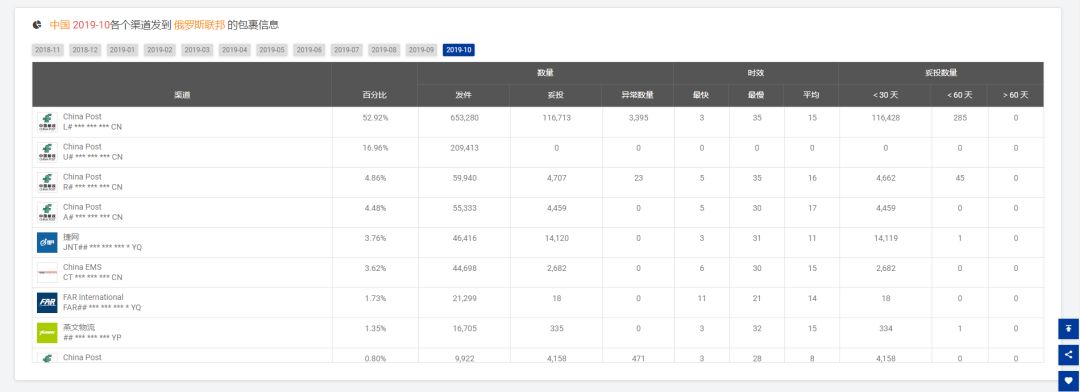Click the 16.96% percentage cell

pos(375,148)
